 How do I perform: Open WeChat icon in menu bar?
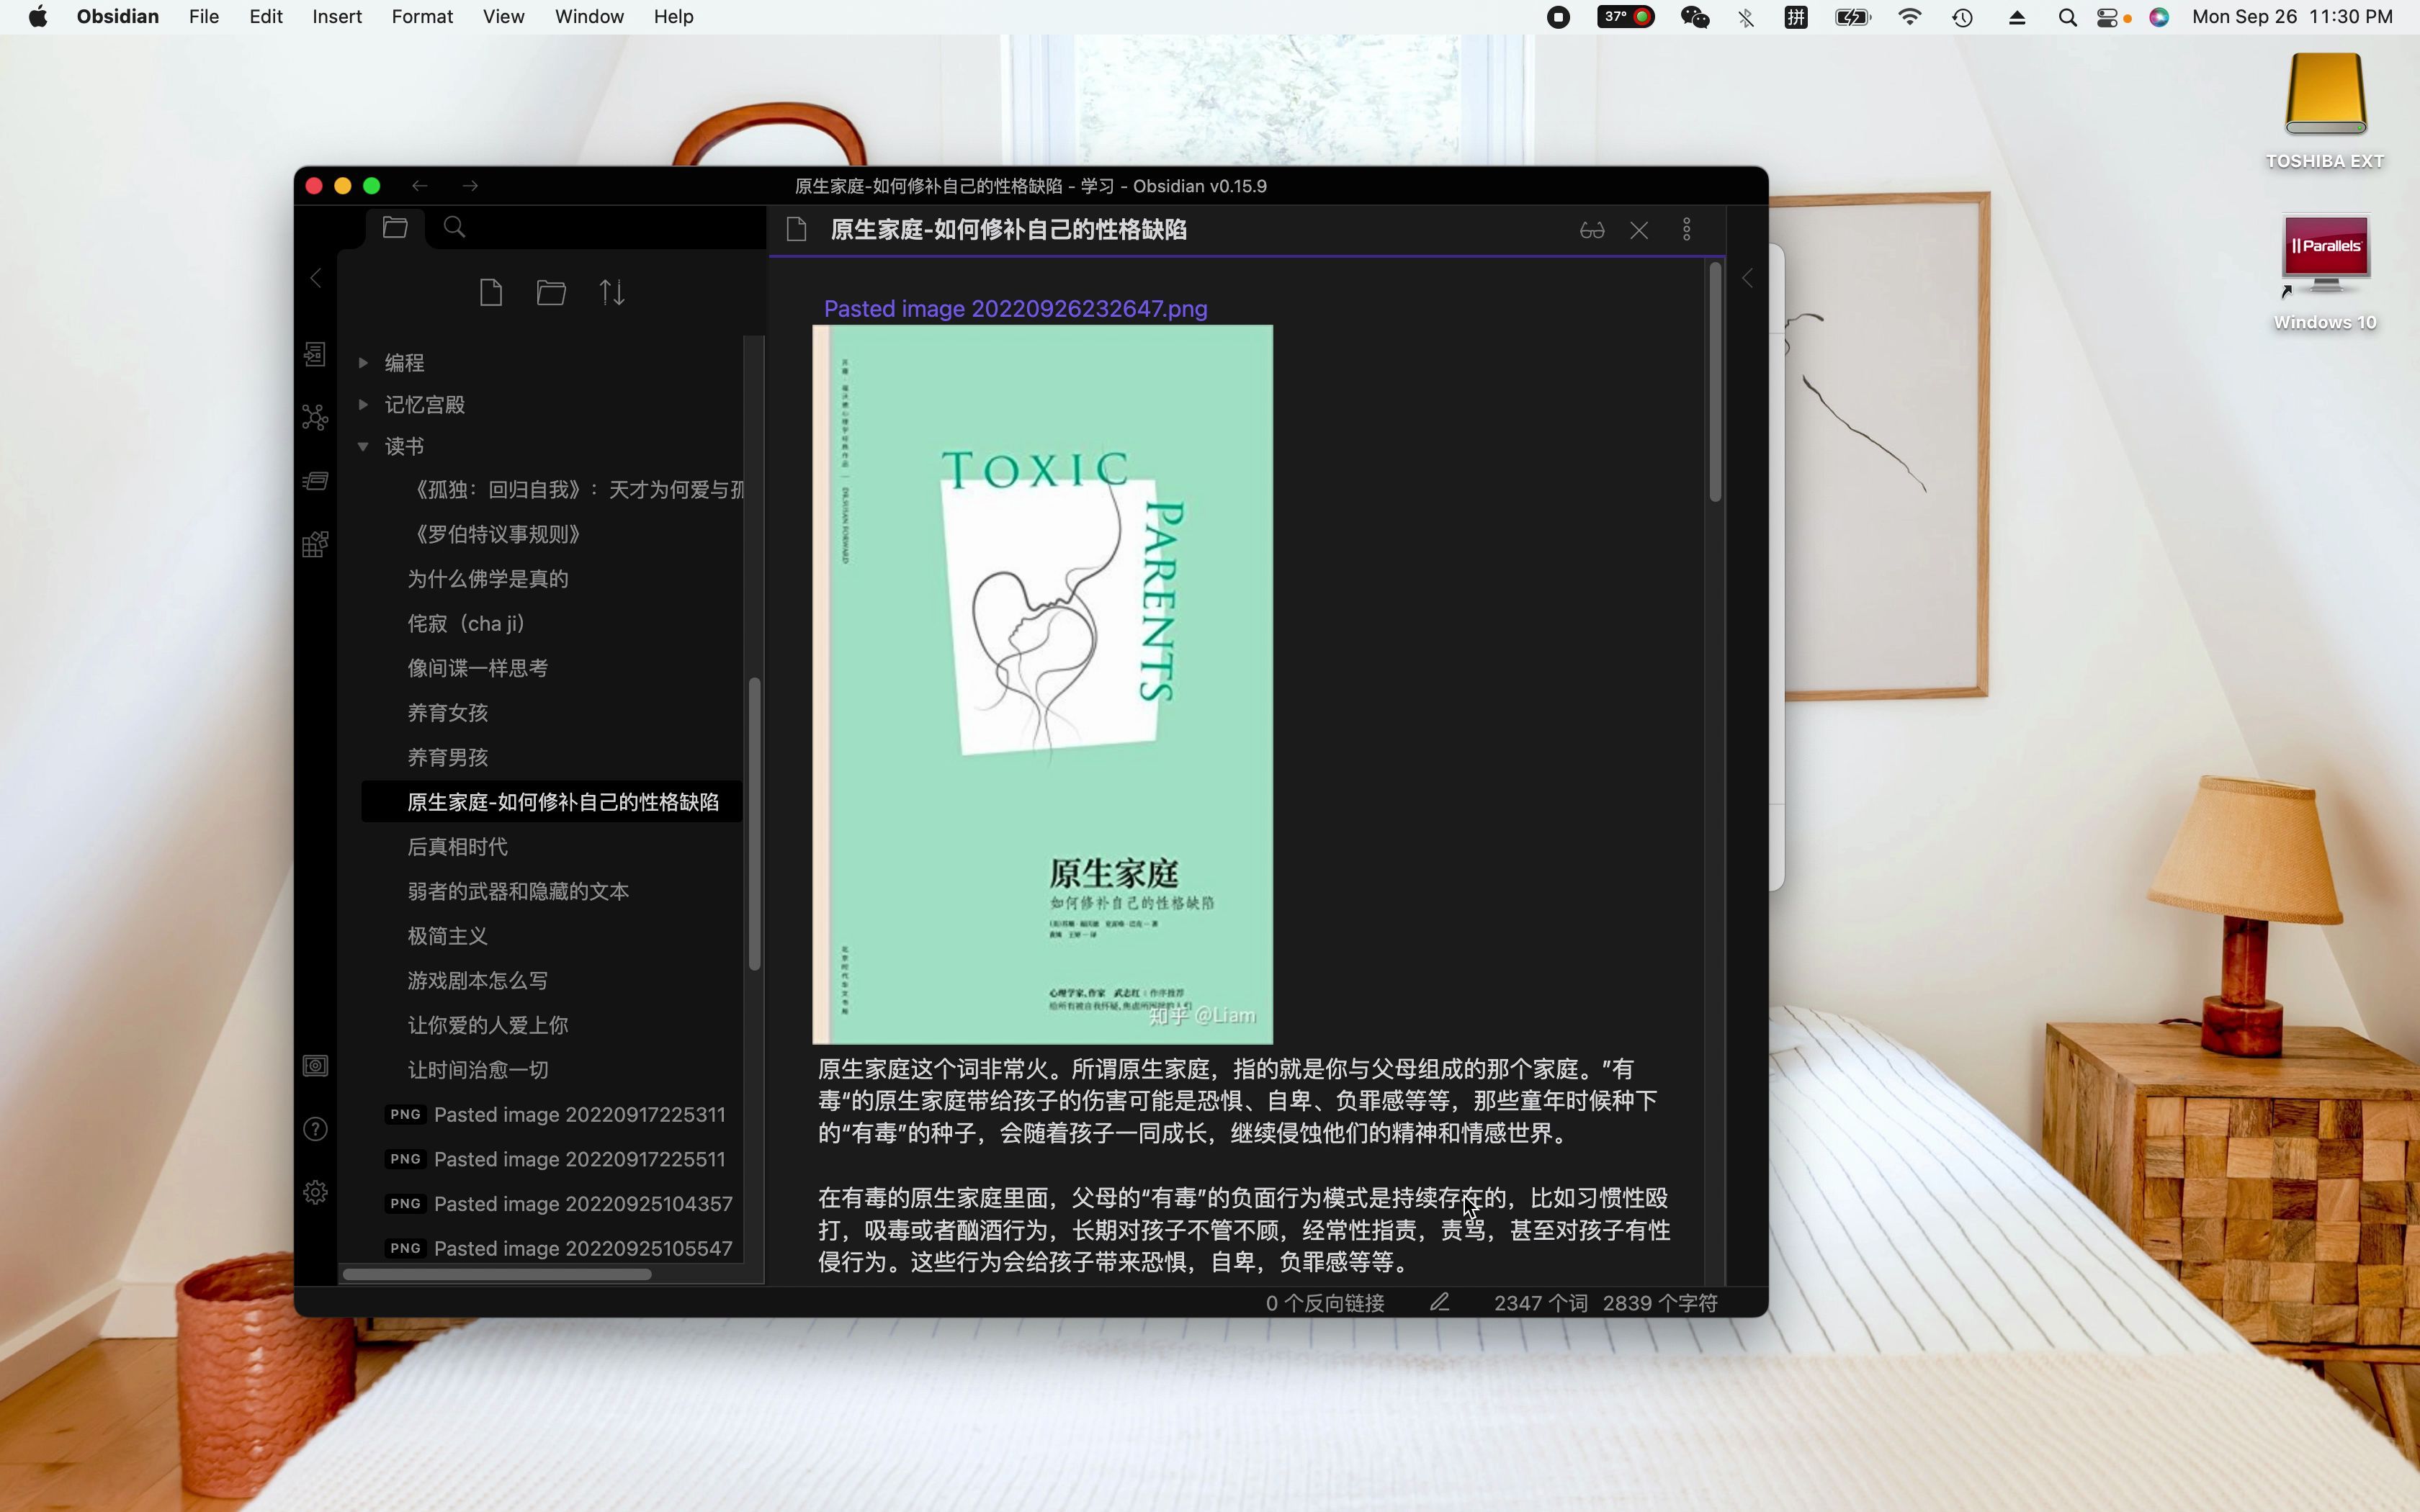click(1695, 17)
